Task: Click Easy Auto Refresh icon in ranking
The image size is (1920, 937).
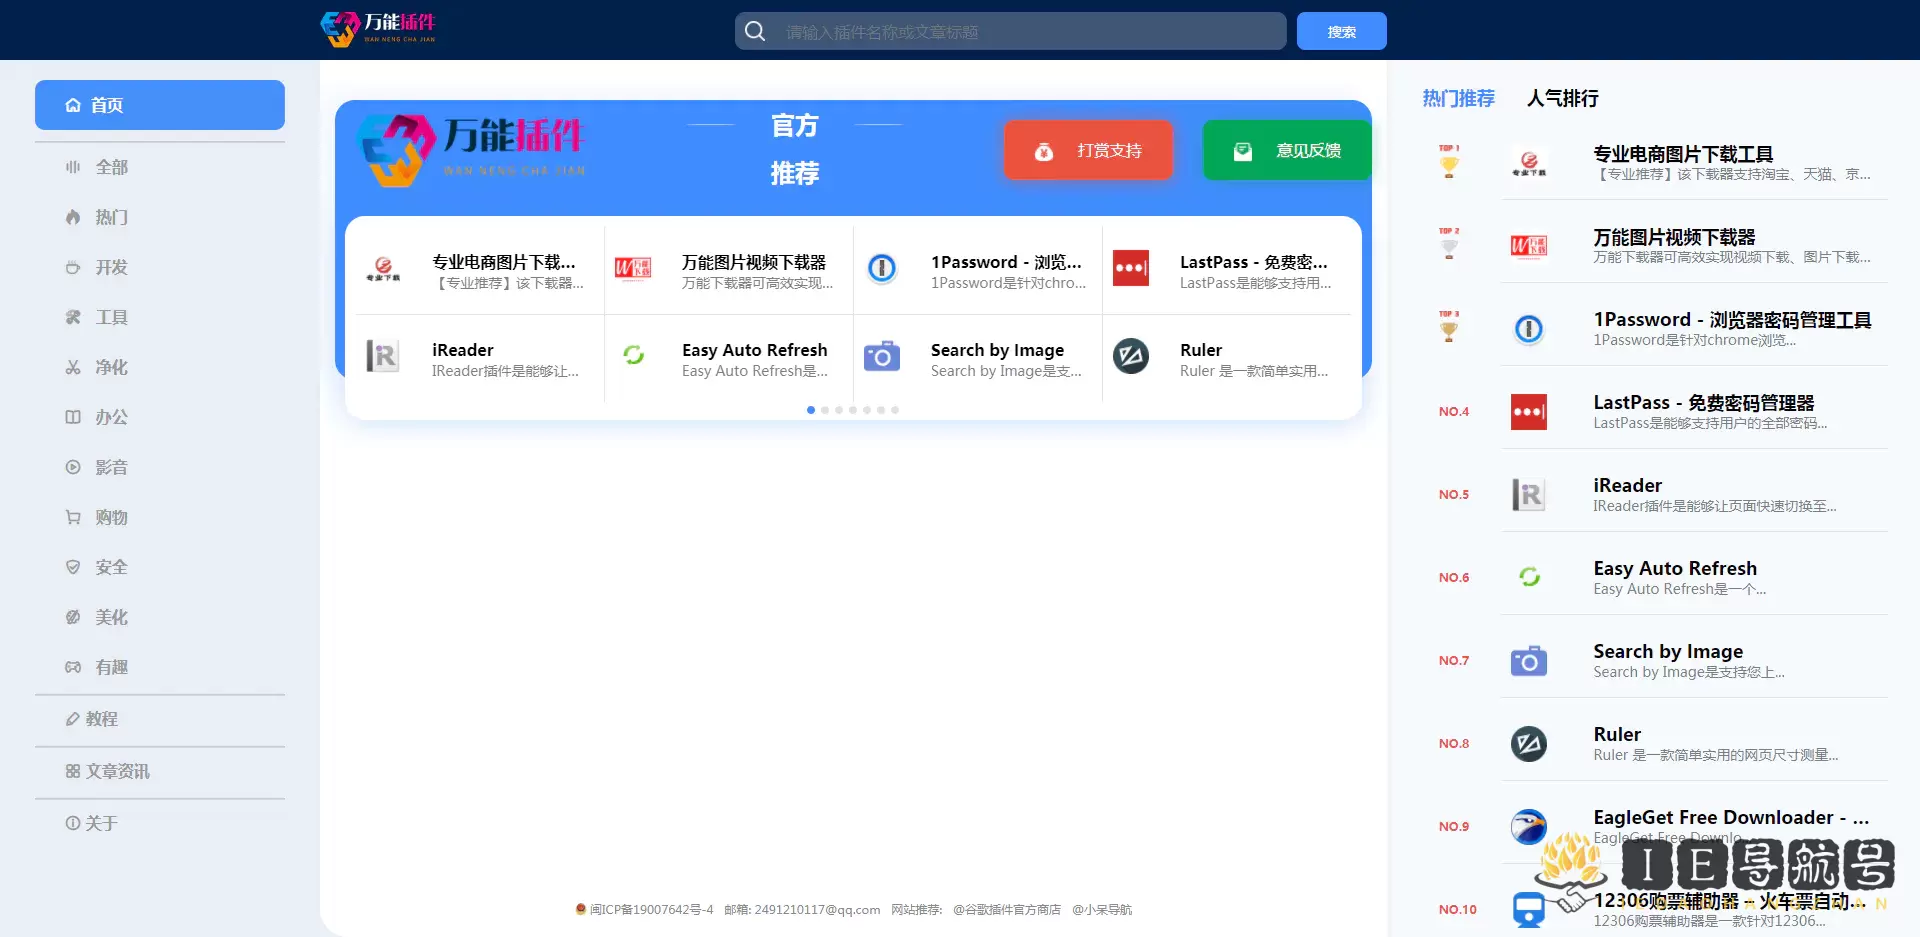Action: 1529,578
